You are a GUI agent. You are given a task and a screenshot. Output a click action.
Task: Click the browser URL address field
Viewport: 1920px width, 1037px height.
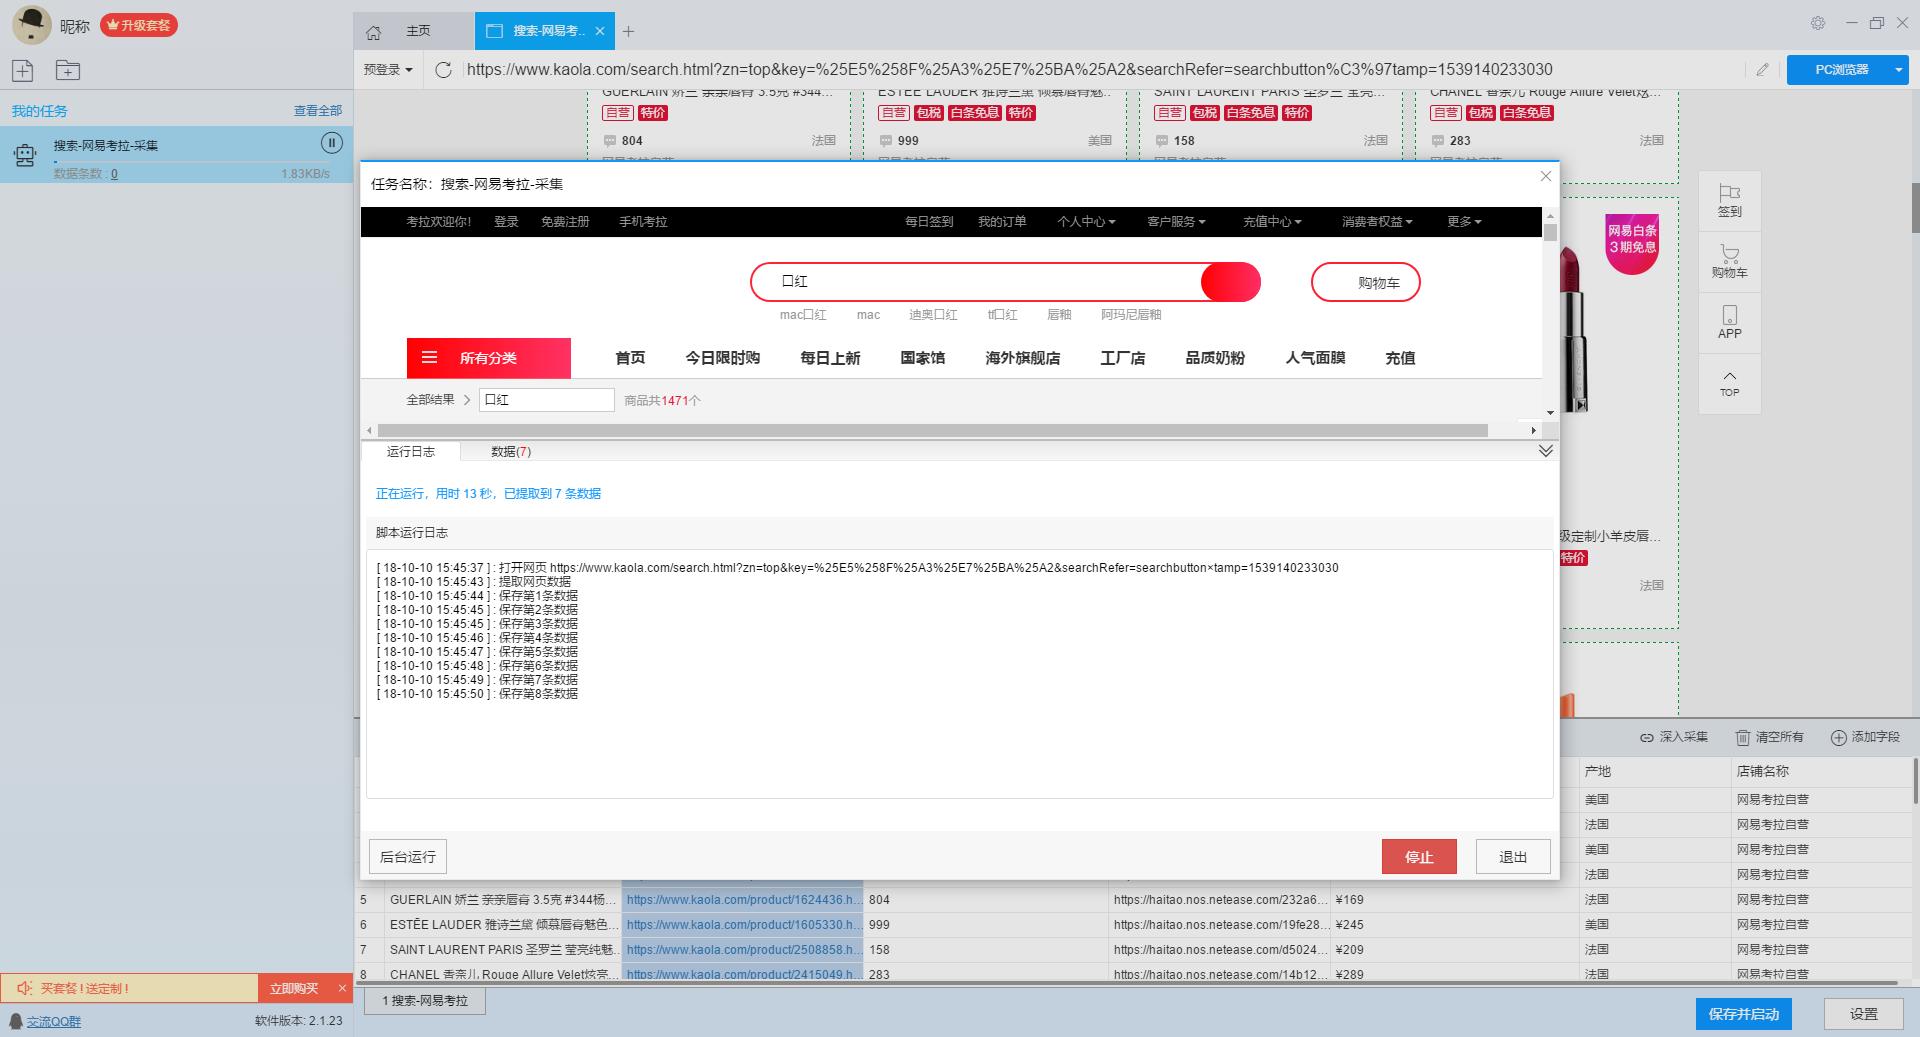coord(1105,69)
